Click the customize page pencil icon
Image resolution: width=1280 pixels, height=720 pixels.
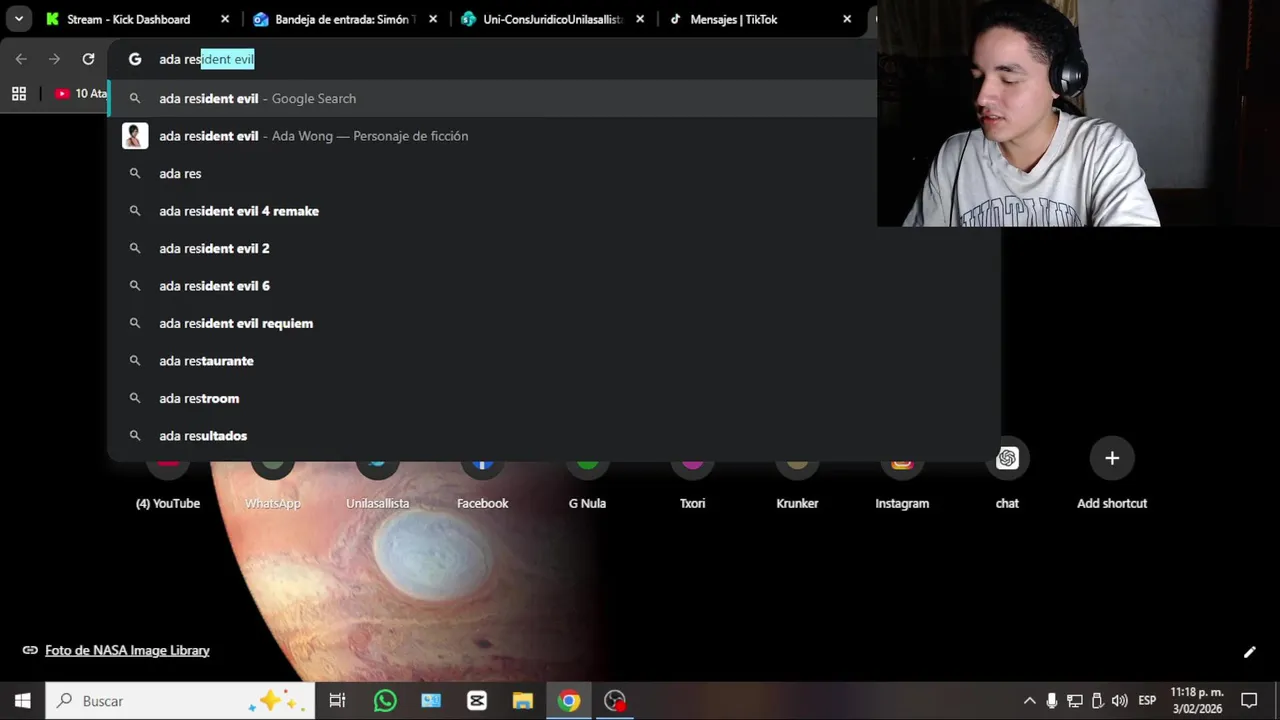pyautogui.click(x=1249, y=652)
